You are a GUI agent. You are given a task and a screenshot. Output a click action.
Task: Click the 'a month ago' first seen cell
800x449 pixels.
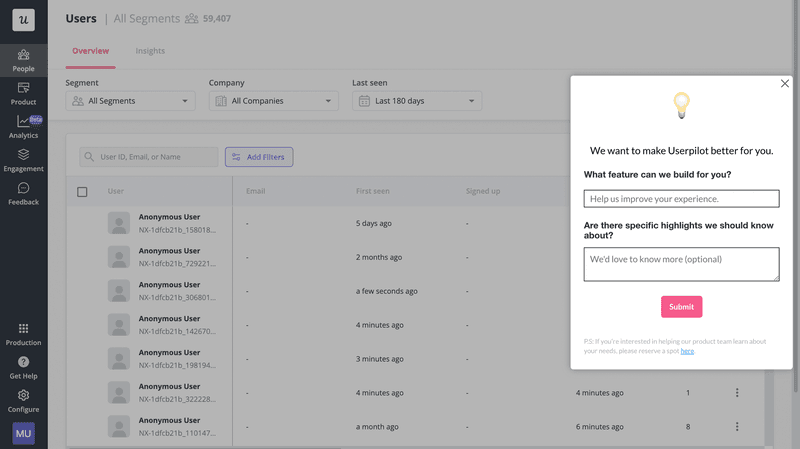[377, 427]
